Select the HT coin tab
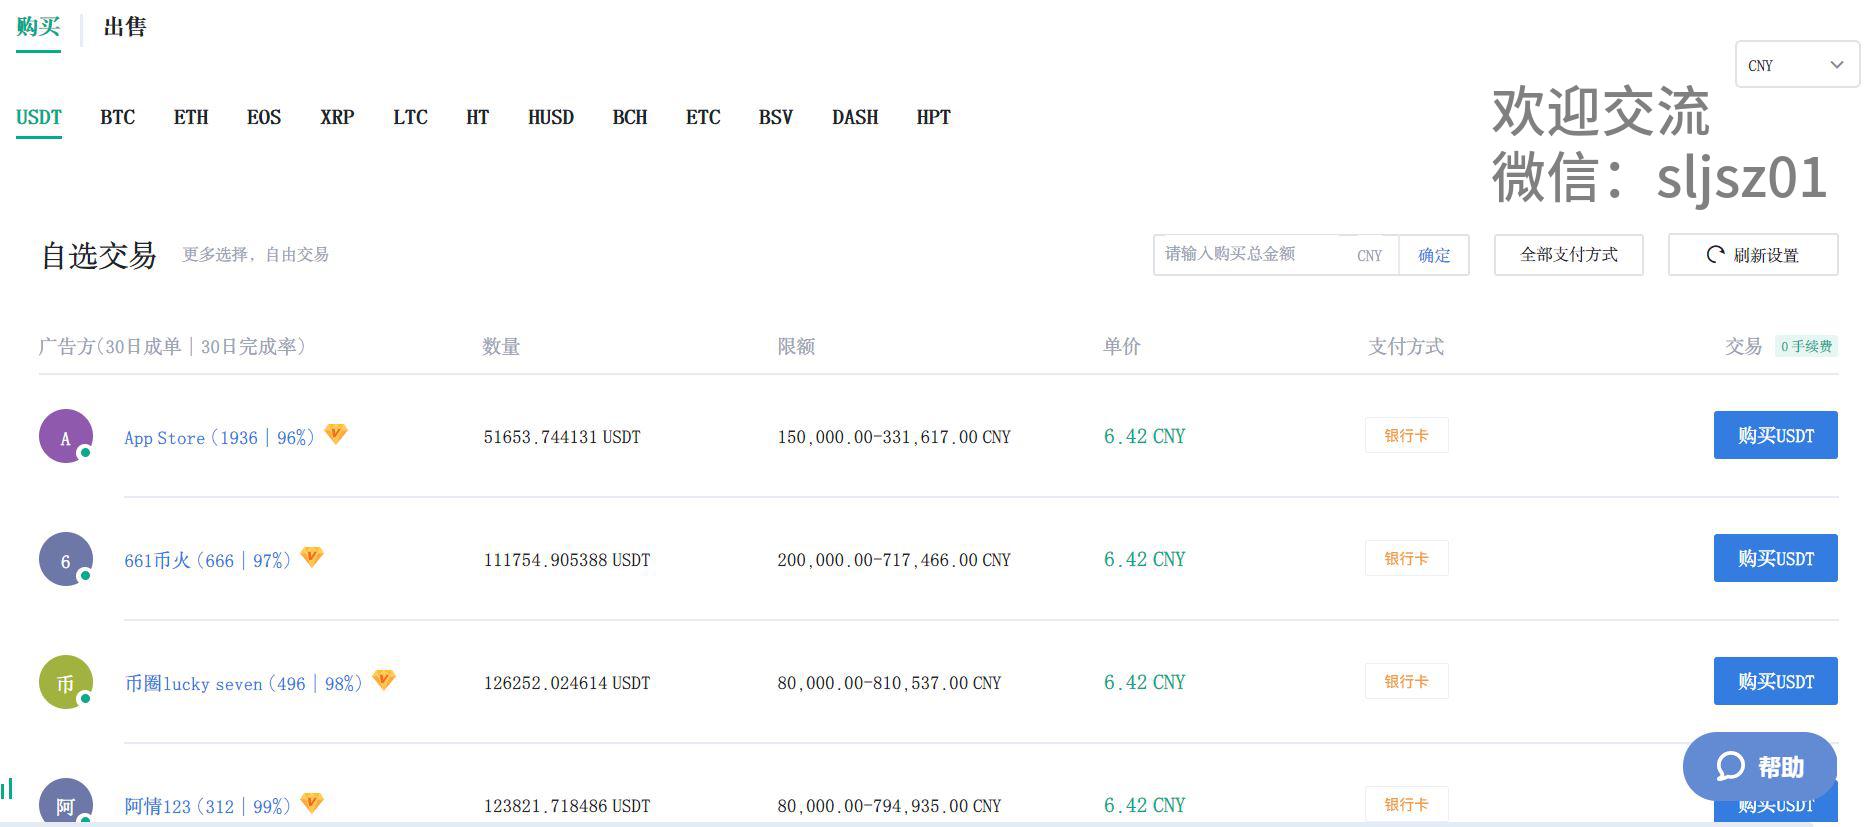 pyautogui.click(x=477, y=117)
